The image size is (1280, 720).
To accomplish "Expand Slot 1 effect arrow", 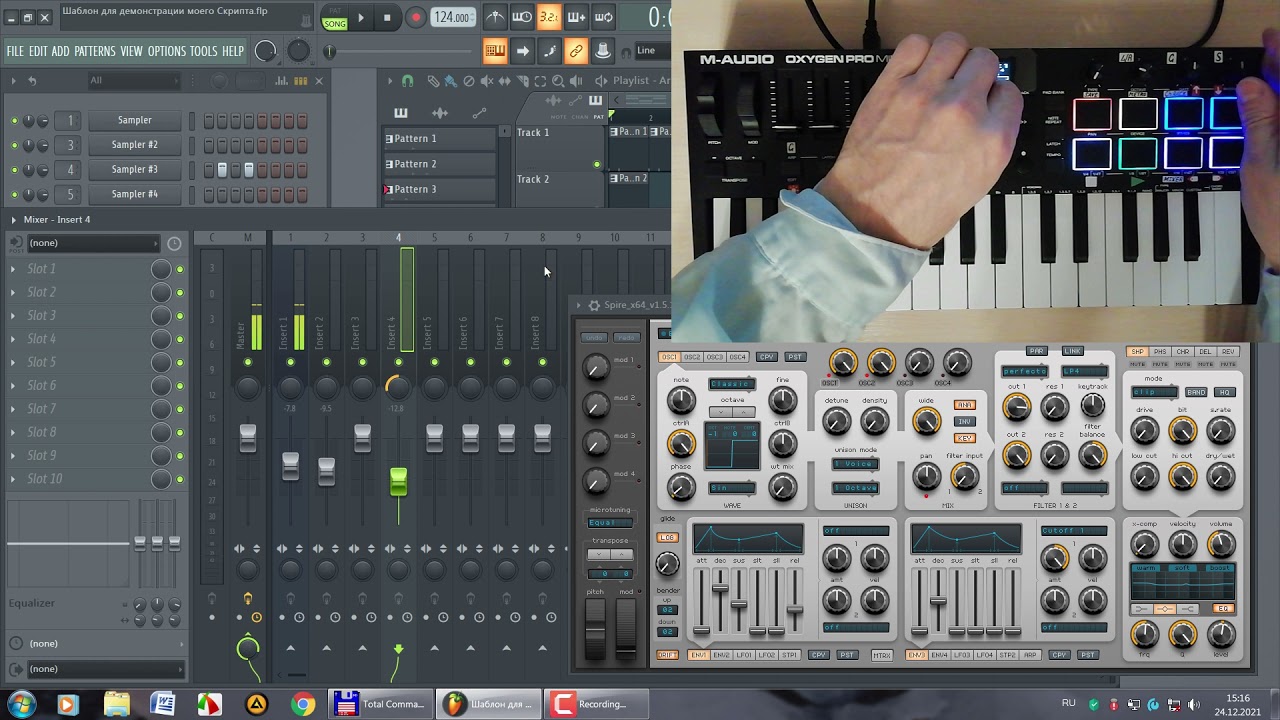I will tap(13, 269).
